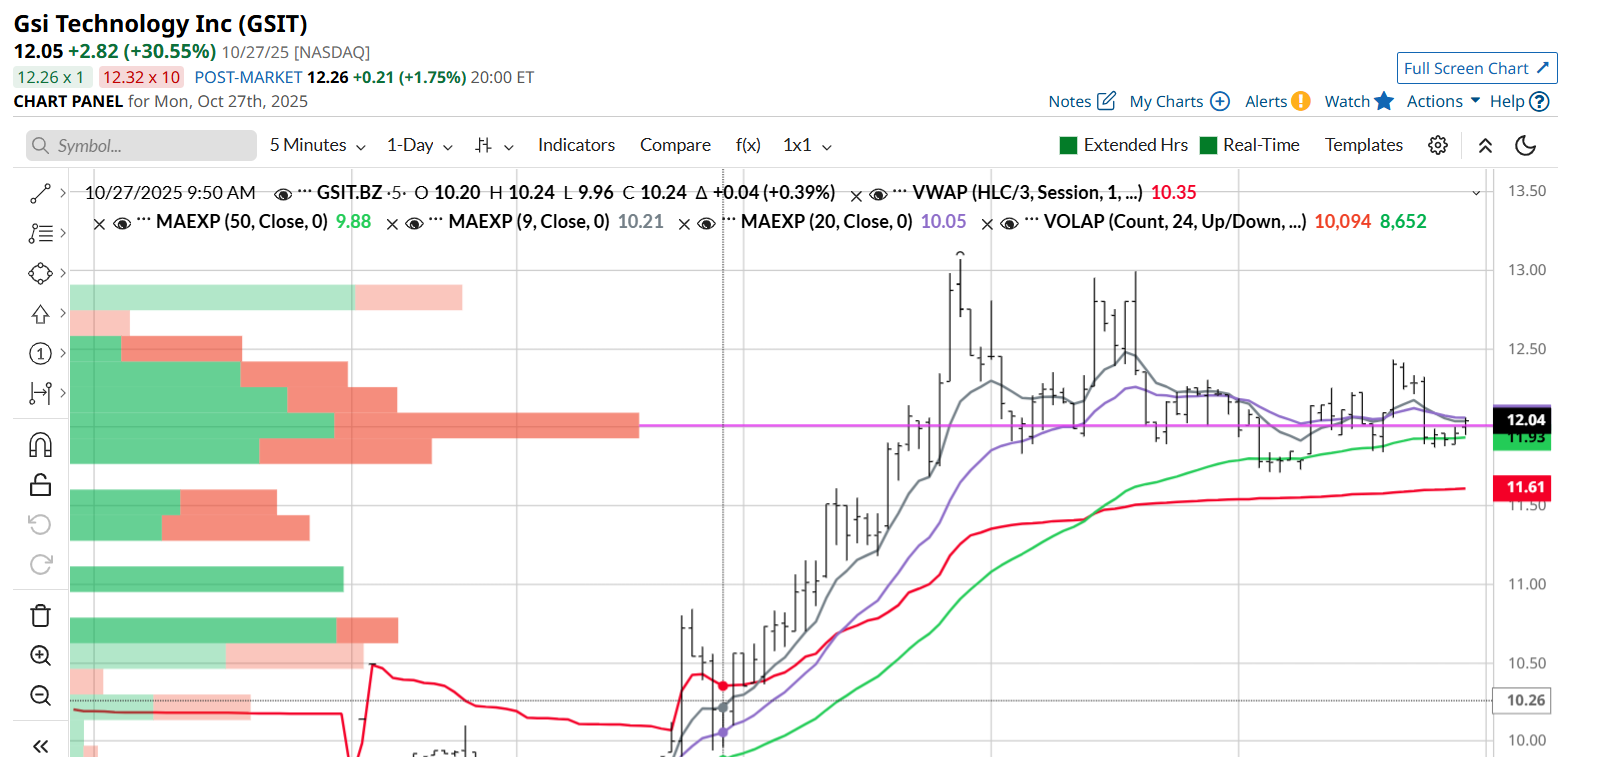Expand the Actions dropdown menu
1616x757 pixels.
pos(1442,101)
